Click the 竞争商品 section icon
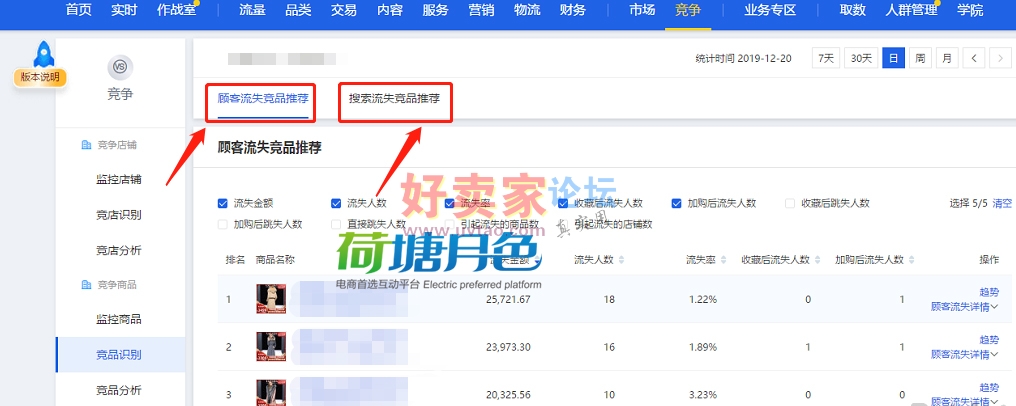The width and height of the screenshot is (1016, 406). coord(86,285)
